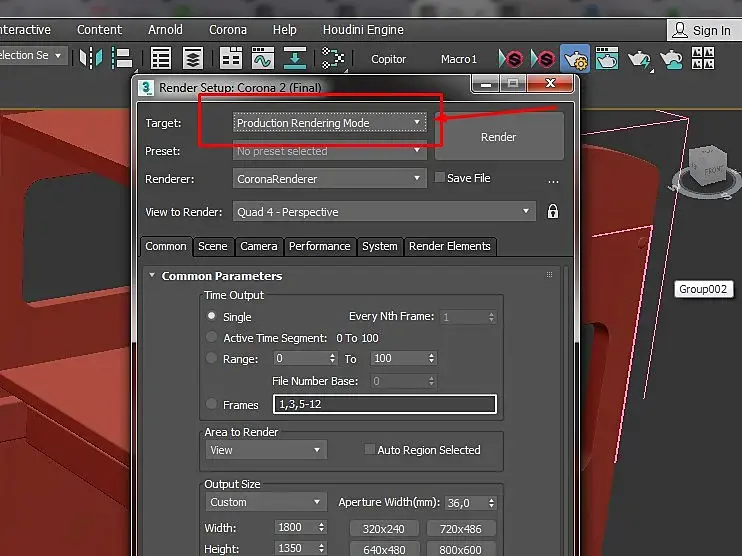
Task: Open the Arnold menu
Action: pos(165,30)
